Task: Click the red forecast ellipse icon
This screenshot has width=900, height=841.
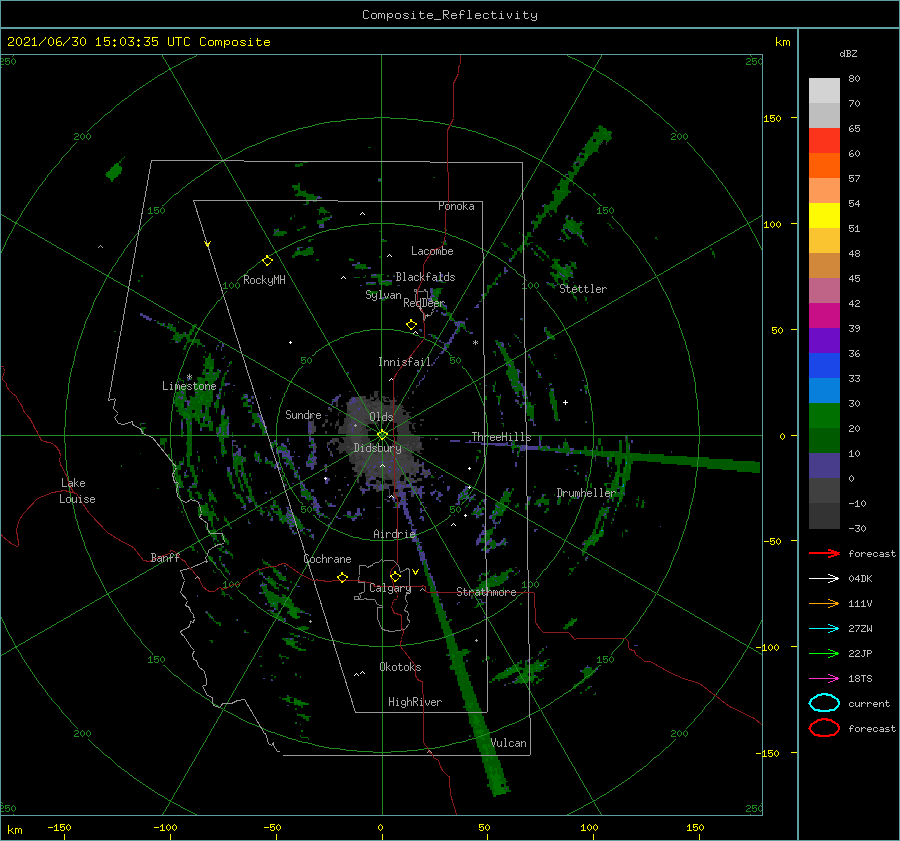Action: 824,728
